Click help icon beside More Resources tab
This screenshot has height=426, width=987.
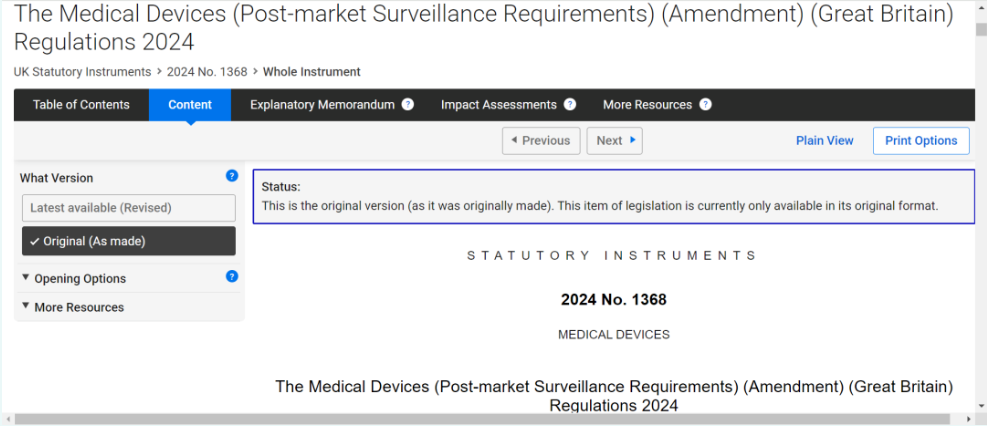click(705, 105)
